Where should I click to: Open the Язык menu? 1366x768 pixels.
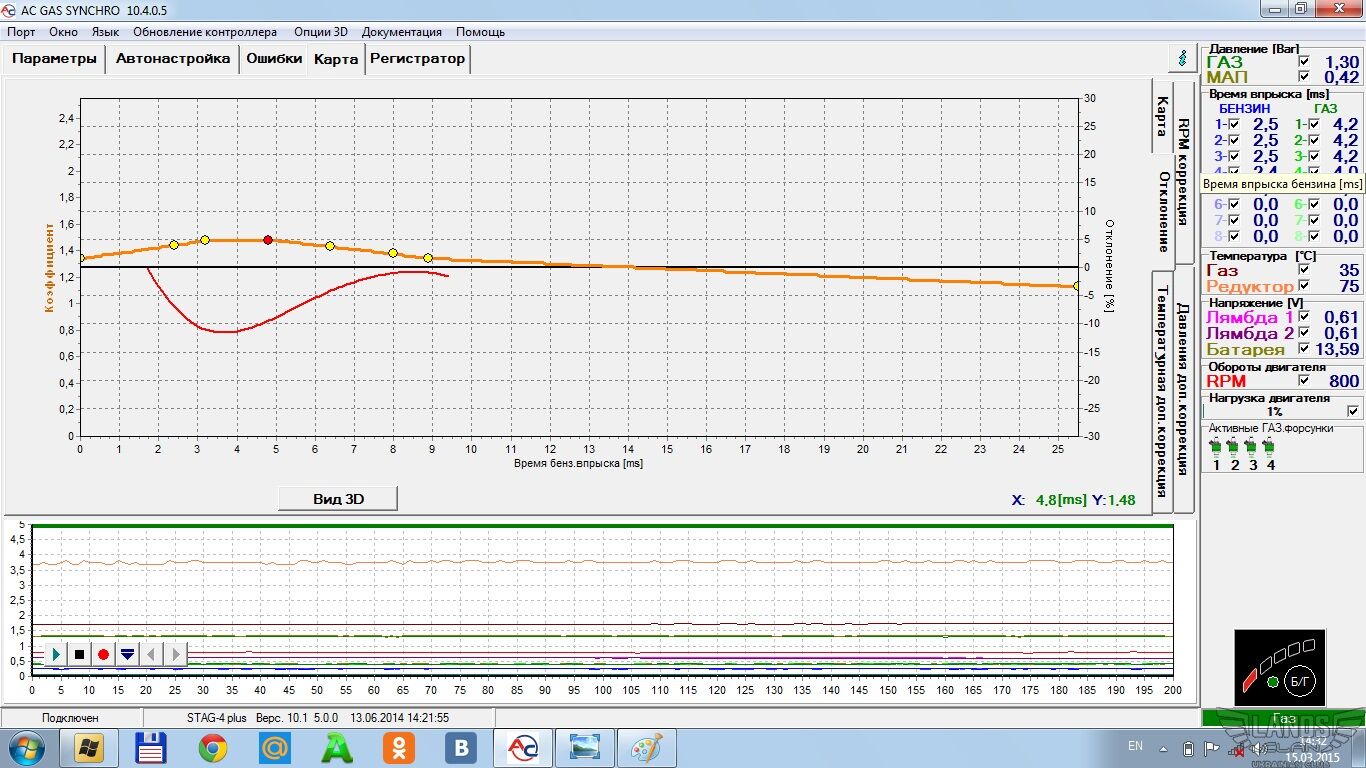[105, 32]
